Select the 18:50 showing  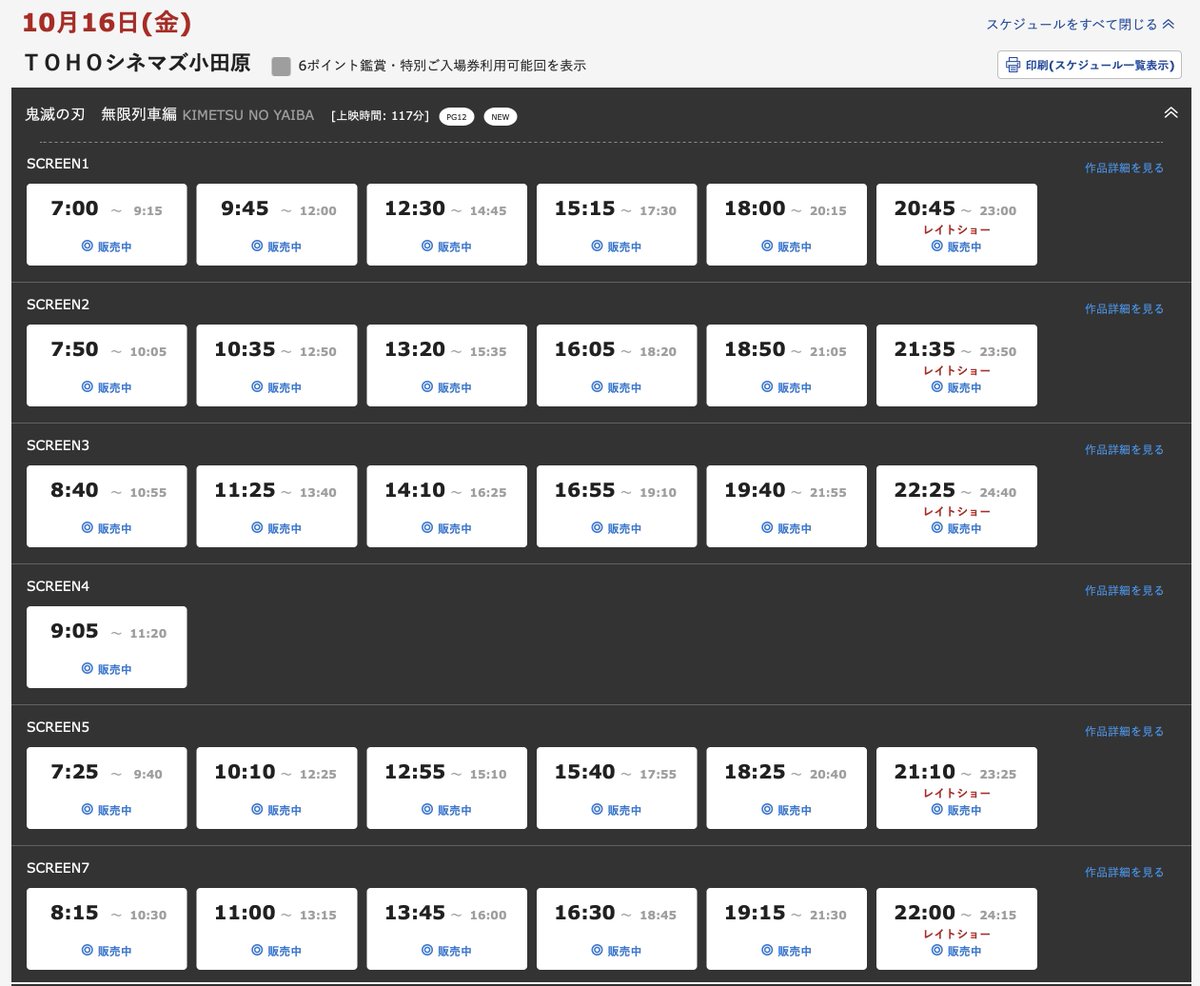click(787, 366)
